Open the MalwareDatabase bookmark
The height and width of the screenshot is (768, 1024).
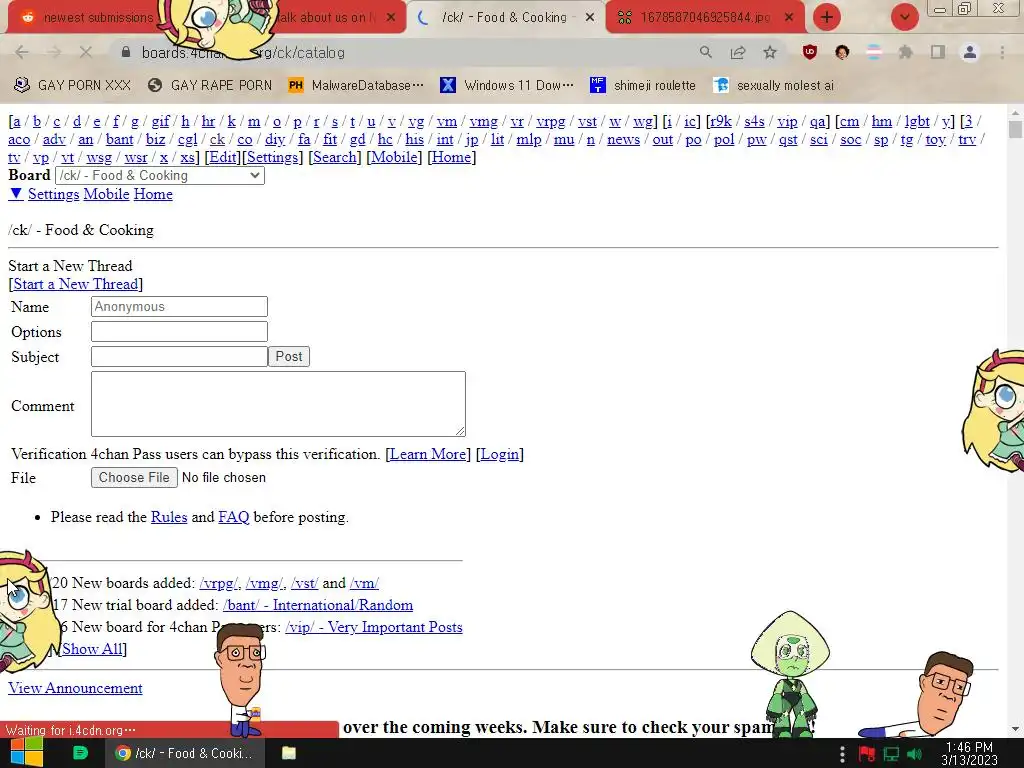(356, 85)
